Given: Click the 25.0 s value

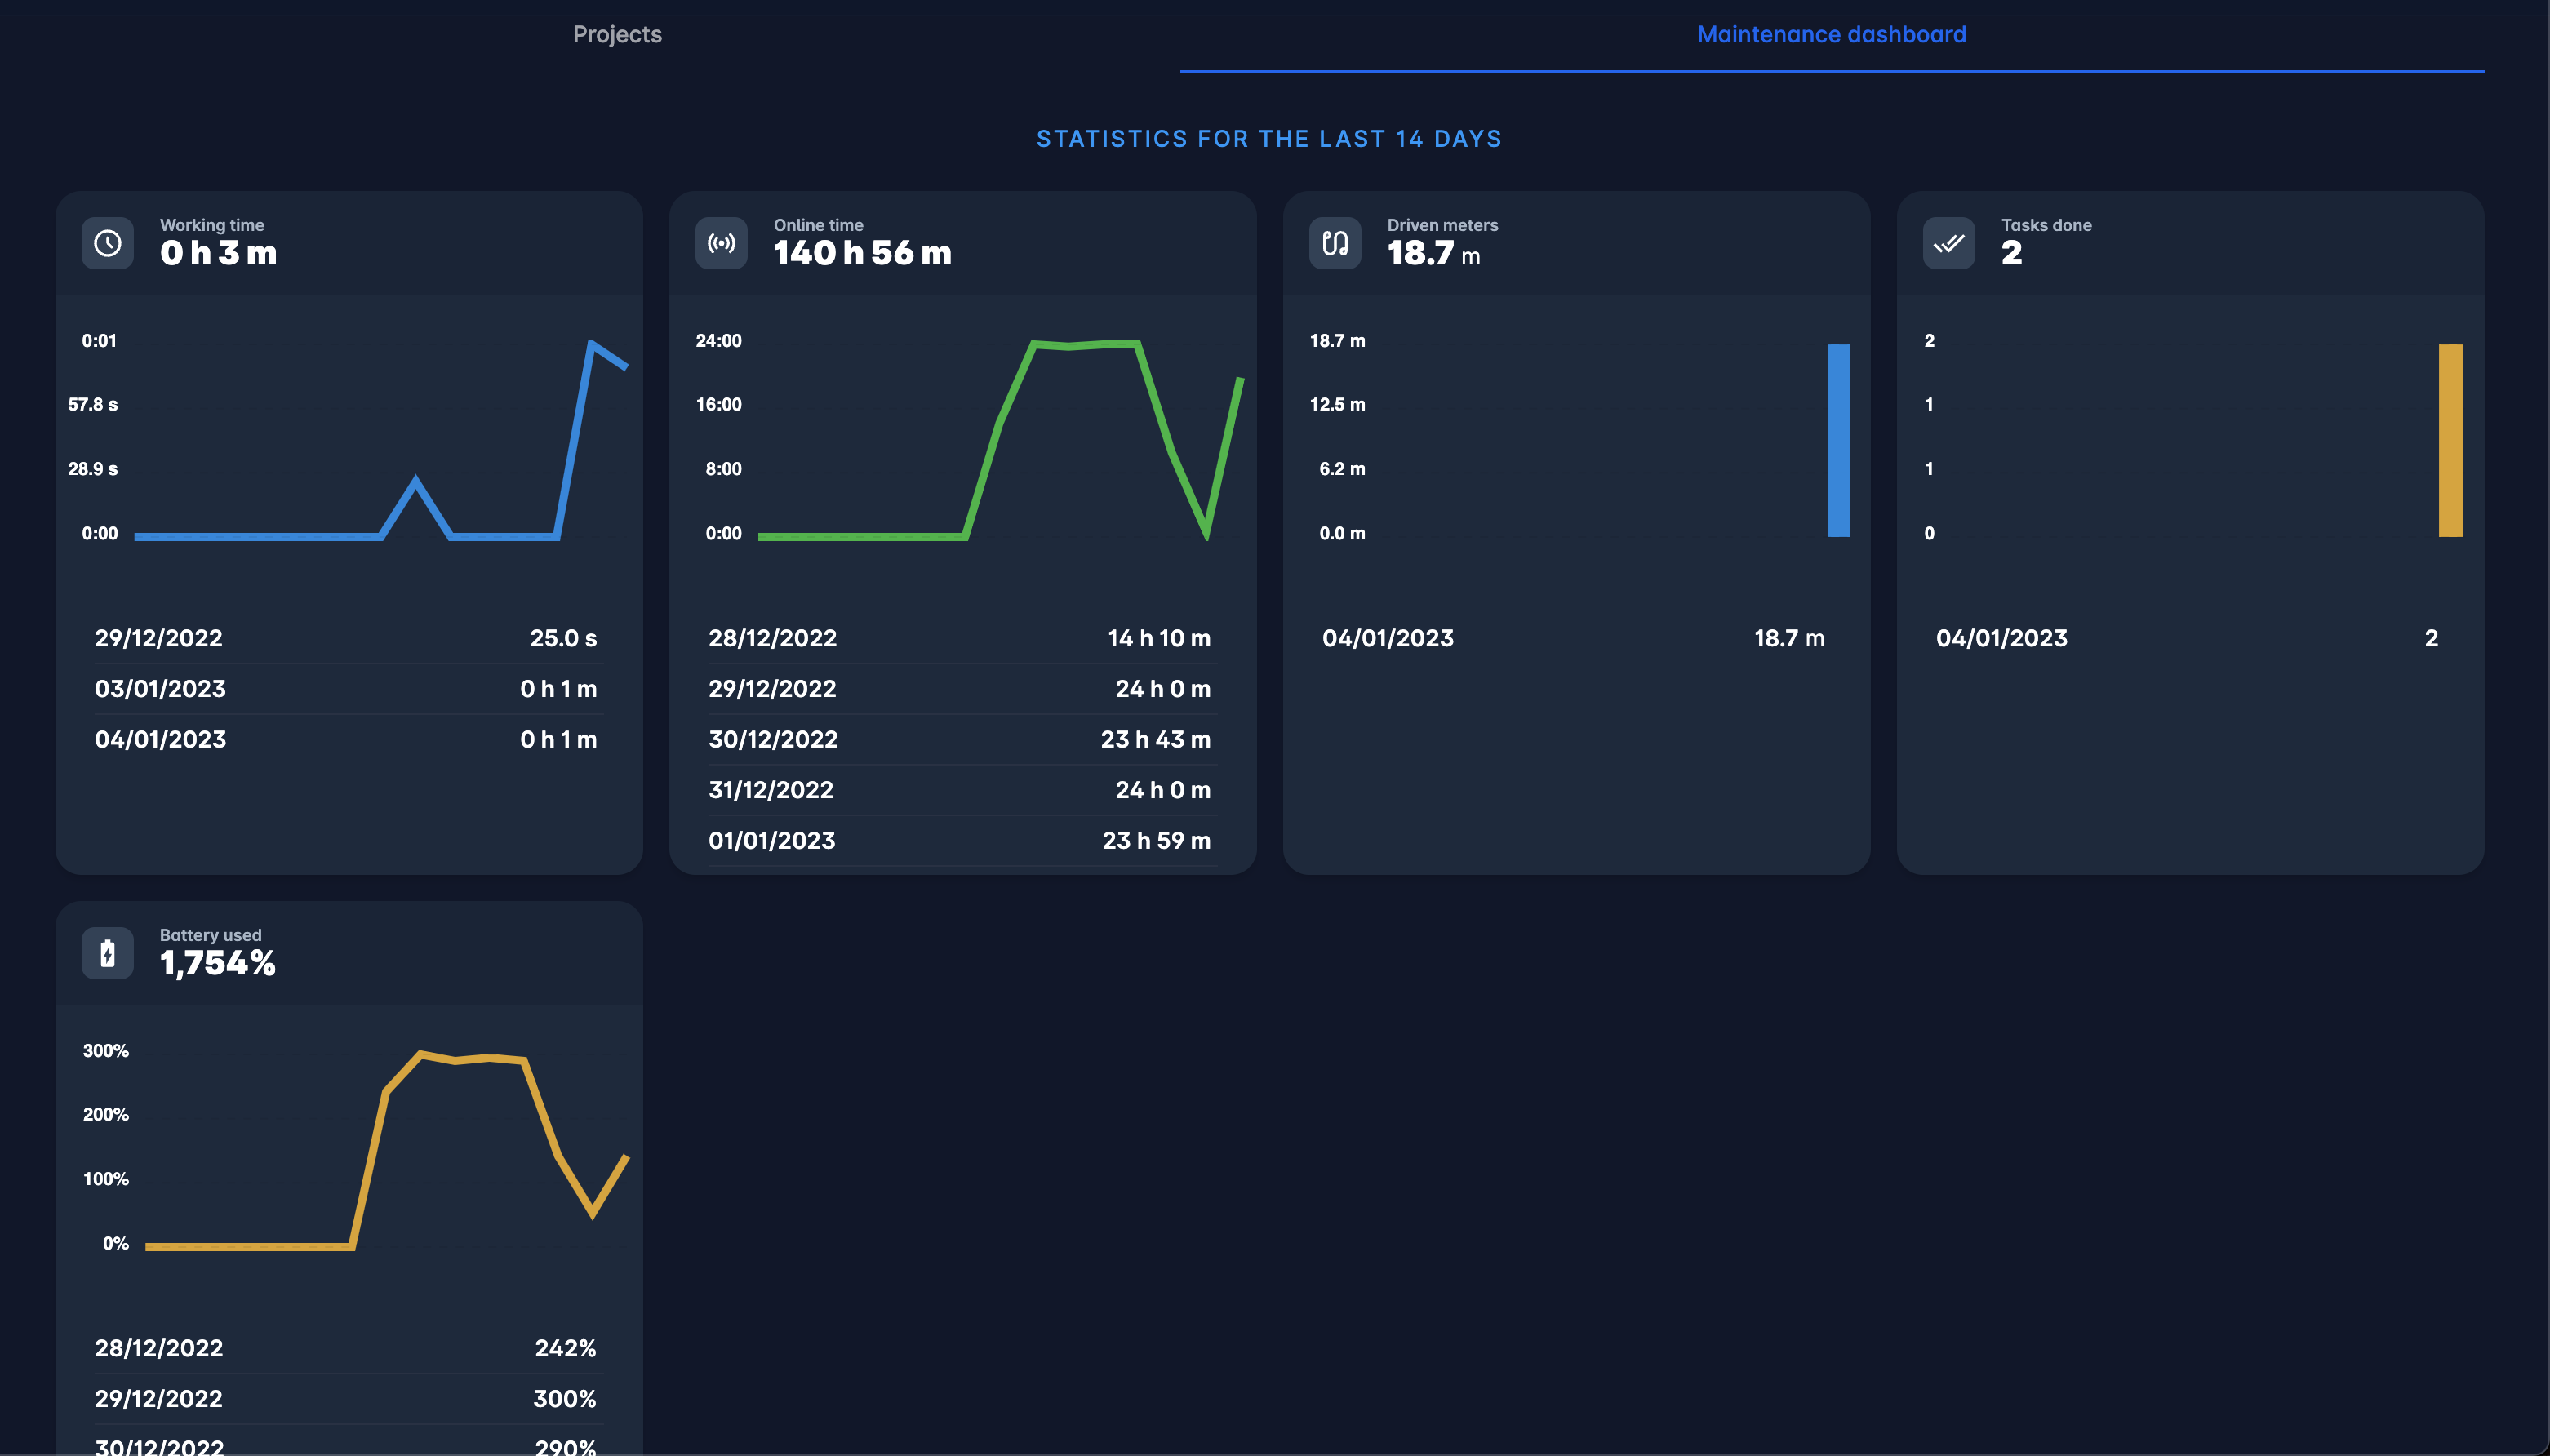Looking at the screenshot, I should pyautogui.click(x=563, y=638).
